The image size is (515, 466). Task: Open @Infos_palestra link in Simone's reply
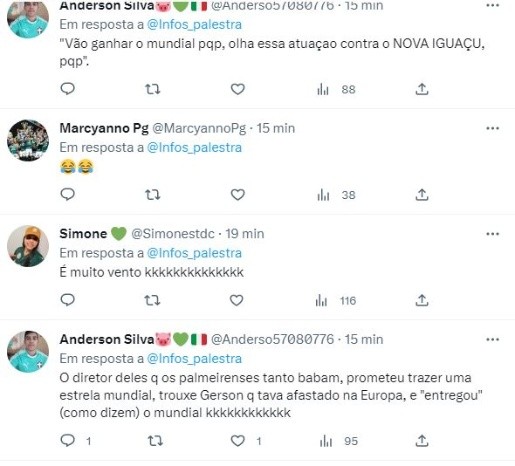pyautogui.click(x=194, y=253)
